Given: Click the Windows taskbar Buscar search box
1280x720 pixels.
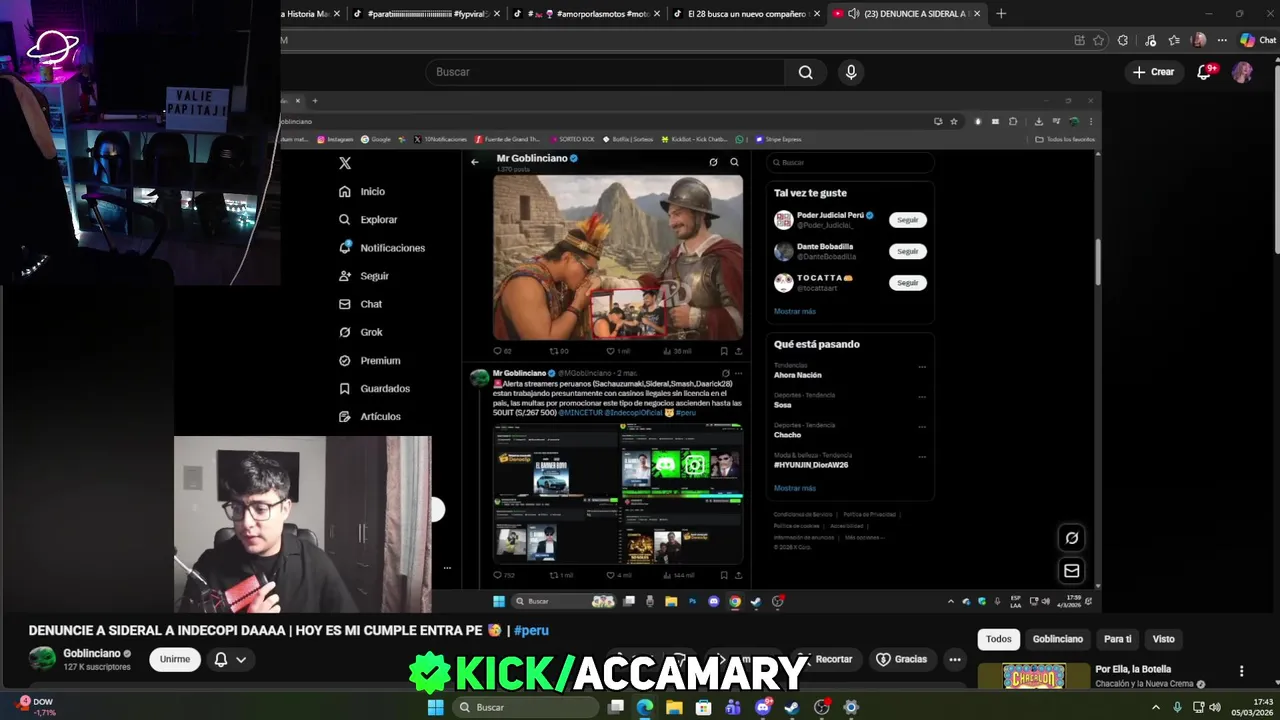Looking at the screenshot, I should pyautogui.click(x=524, y=707).
